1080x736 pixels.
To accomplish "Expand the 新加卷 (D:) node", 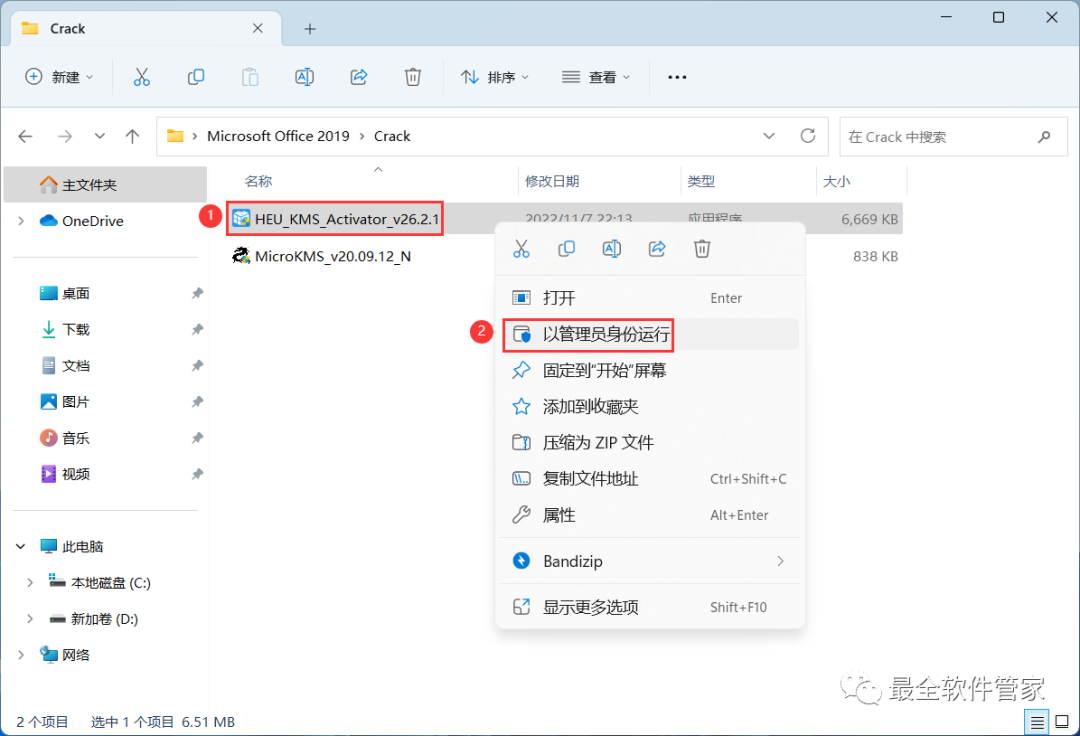I will tap(30, 619).
